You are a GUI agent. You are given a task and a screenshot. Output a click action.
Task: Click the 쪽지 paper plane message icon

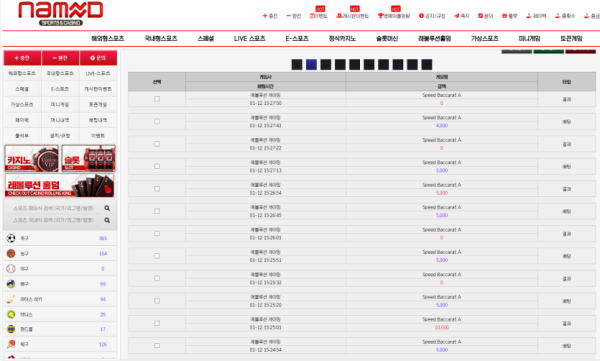(457, 16)
